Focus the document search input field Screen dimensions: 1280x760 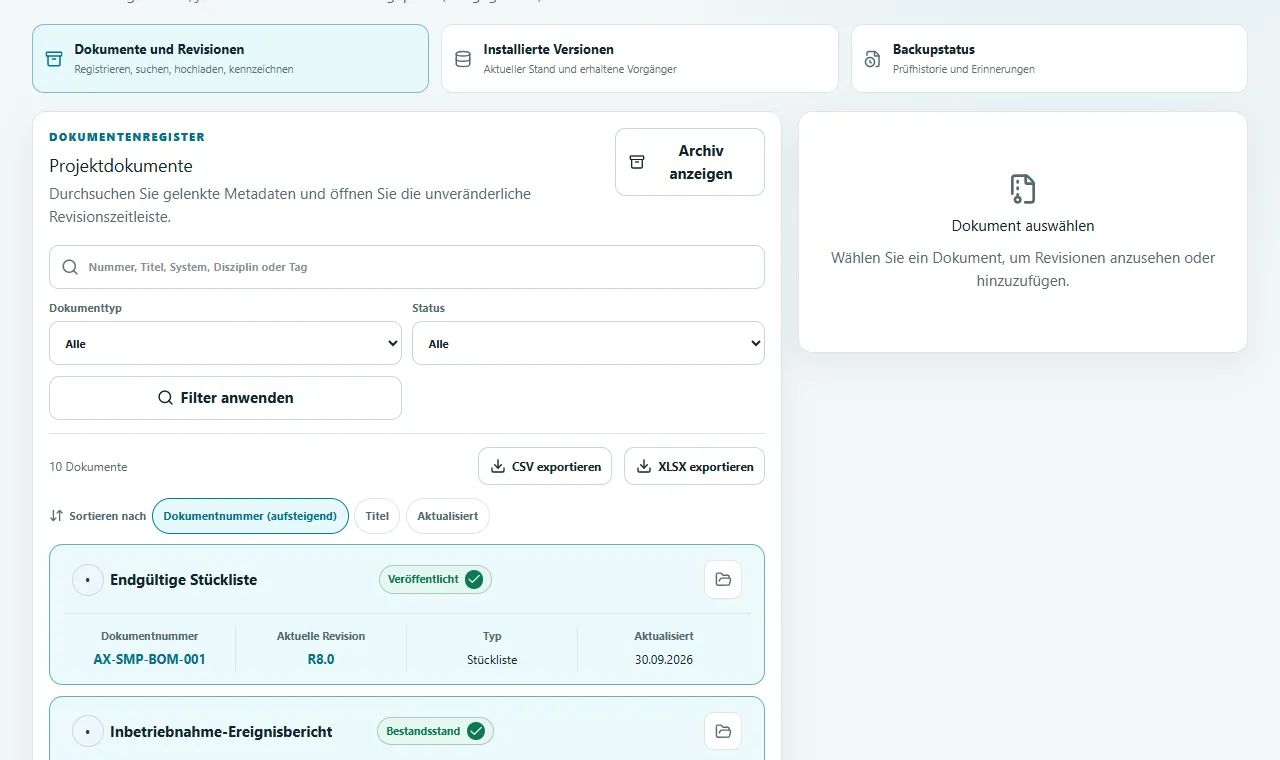pos(407,267)
